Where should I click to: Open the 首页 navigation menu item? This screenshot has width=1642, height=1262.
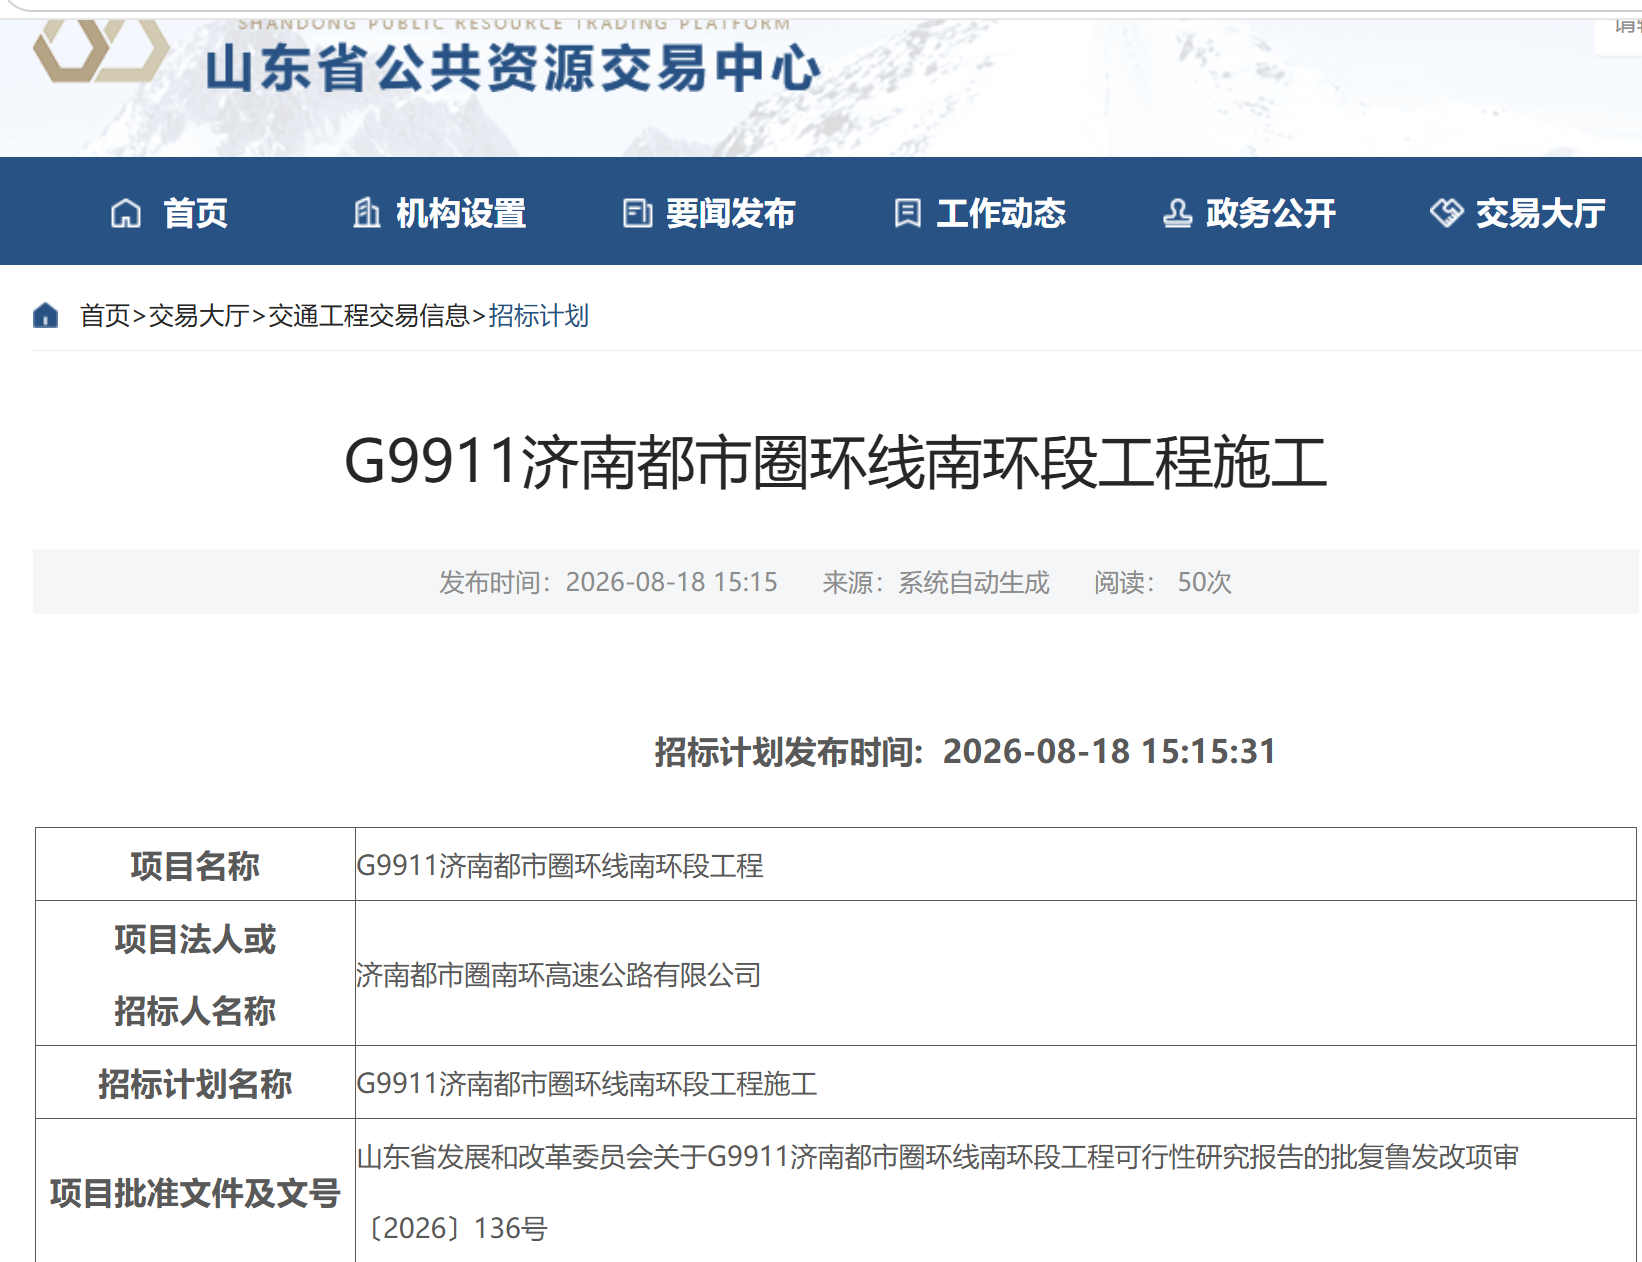[195, 213]
